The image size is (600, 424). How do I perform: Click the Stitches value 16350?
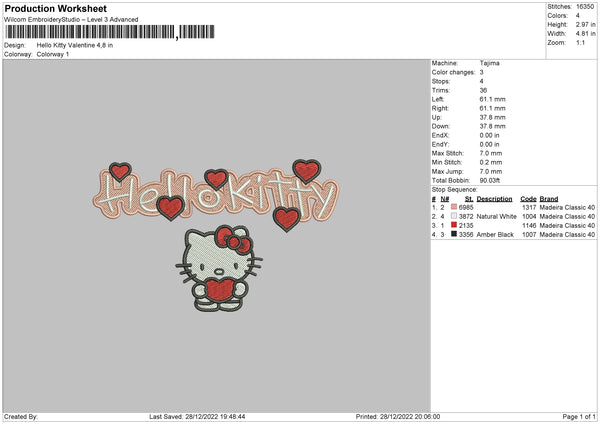click(585, 7)
